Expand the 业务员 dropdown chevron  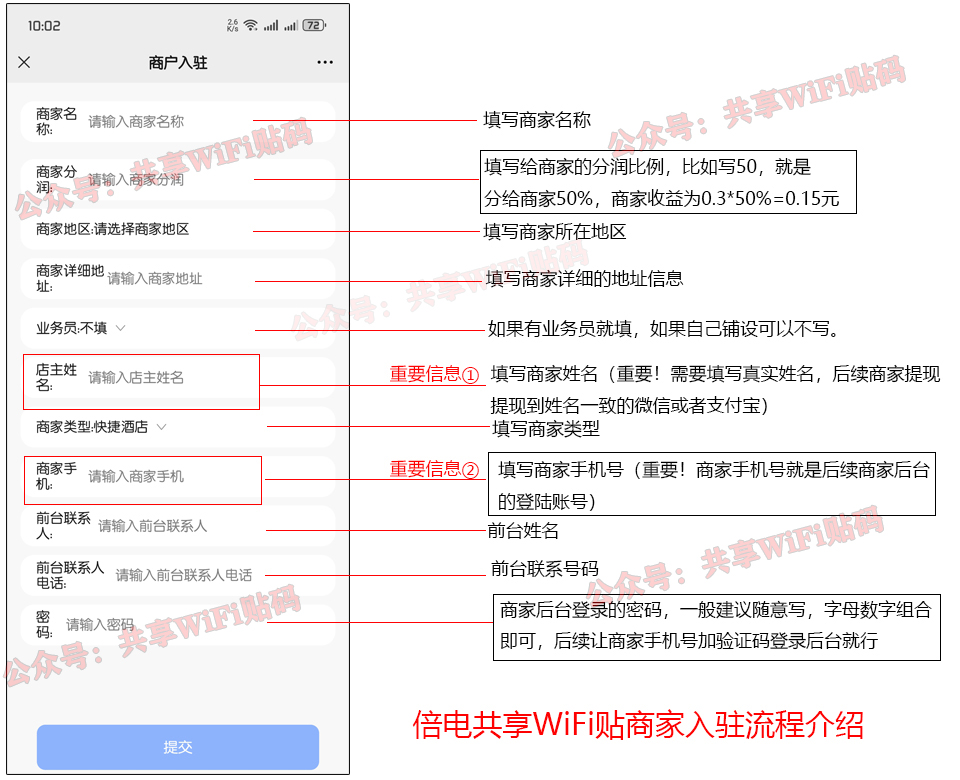[x=120, y=327]
